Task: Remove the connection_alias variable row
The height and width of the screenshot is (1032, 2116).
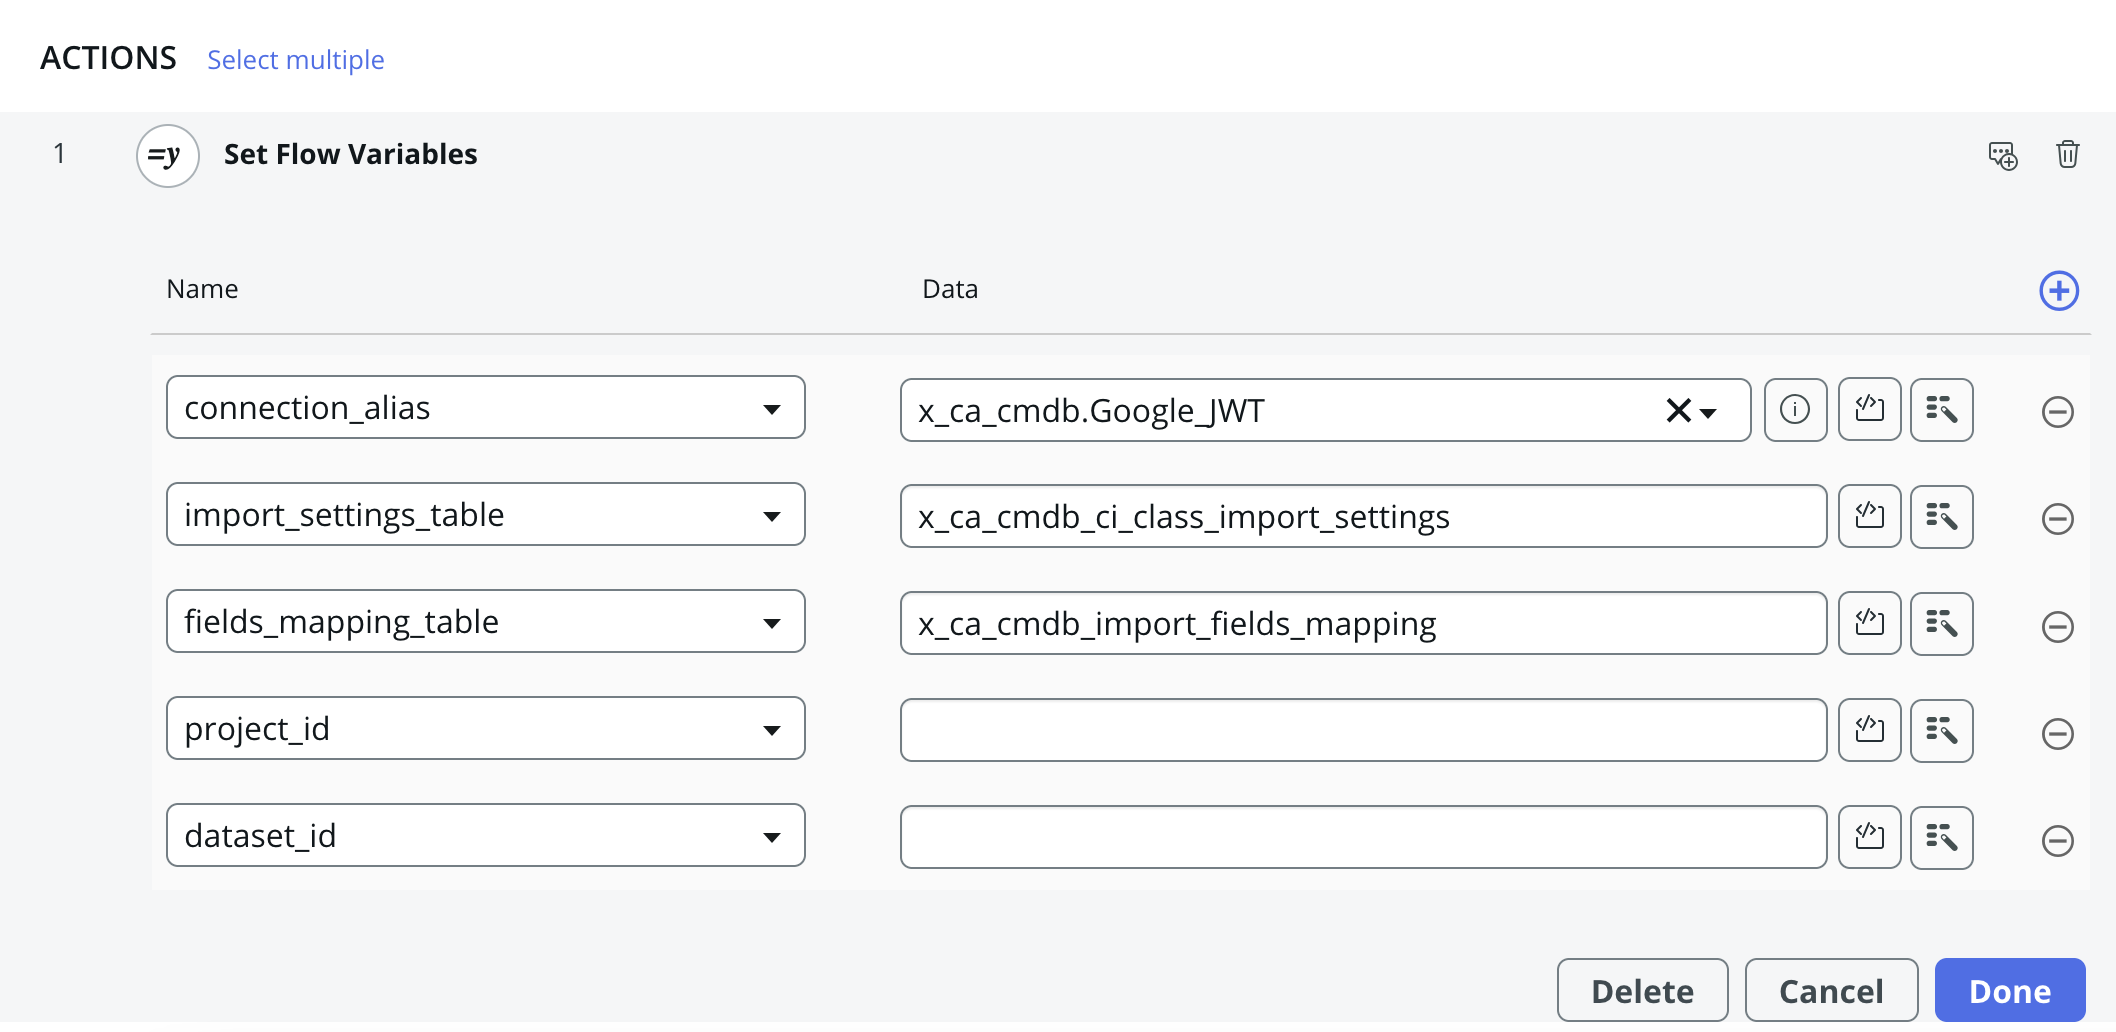Action: point(2057,412)
